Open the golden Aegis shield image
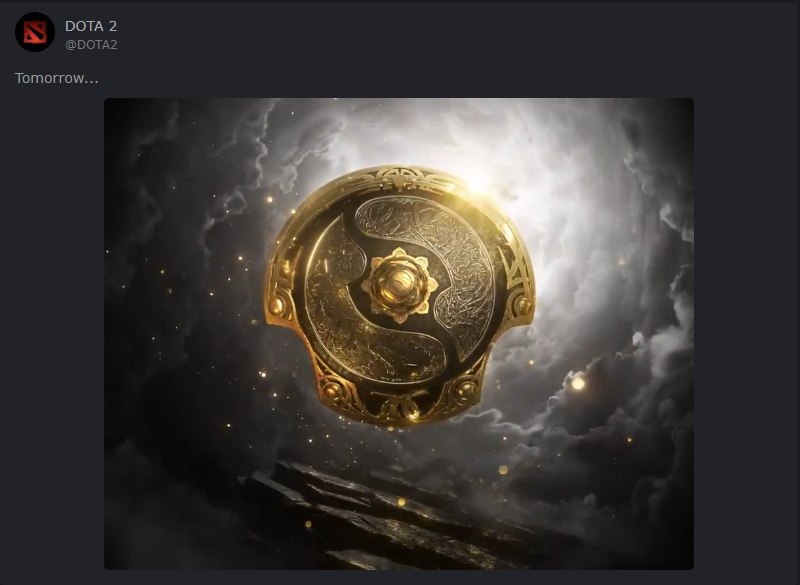Image resolution: width=800 pixels, height=585 pixels. [x=399, y=334]
